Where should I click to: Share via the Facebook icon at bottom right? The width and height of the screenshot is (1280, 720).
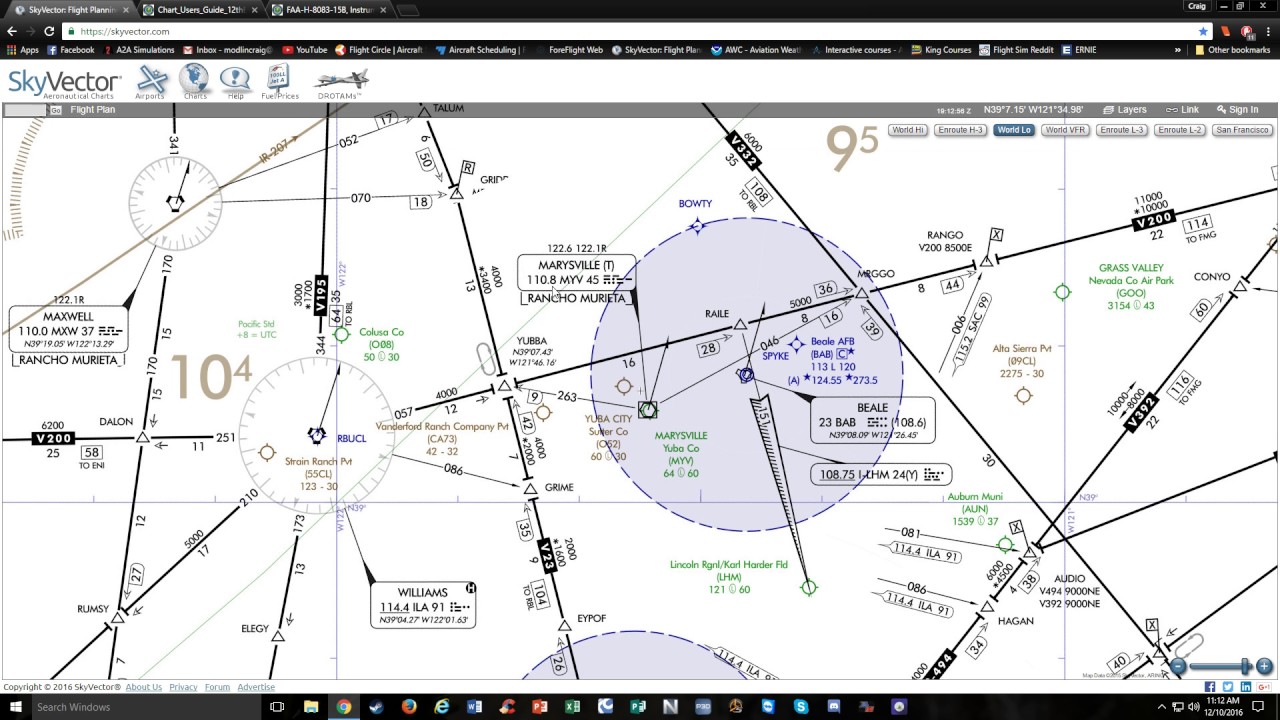pos(1210,687)
